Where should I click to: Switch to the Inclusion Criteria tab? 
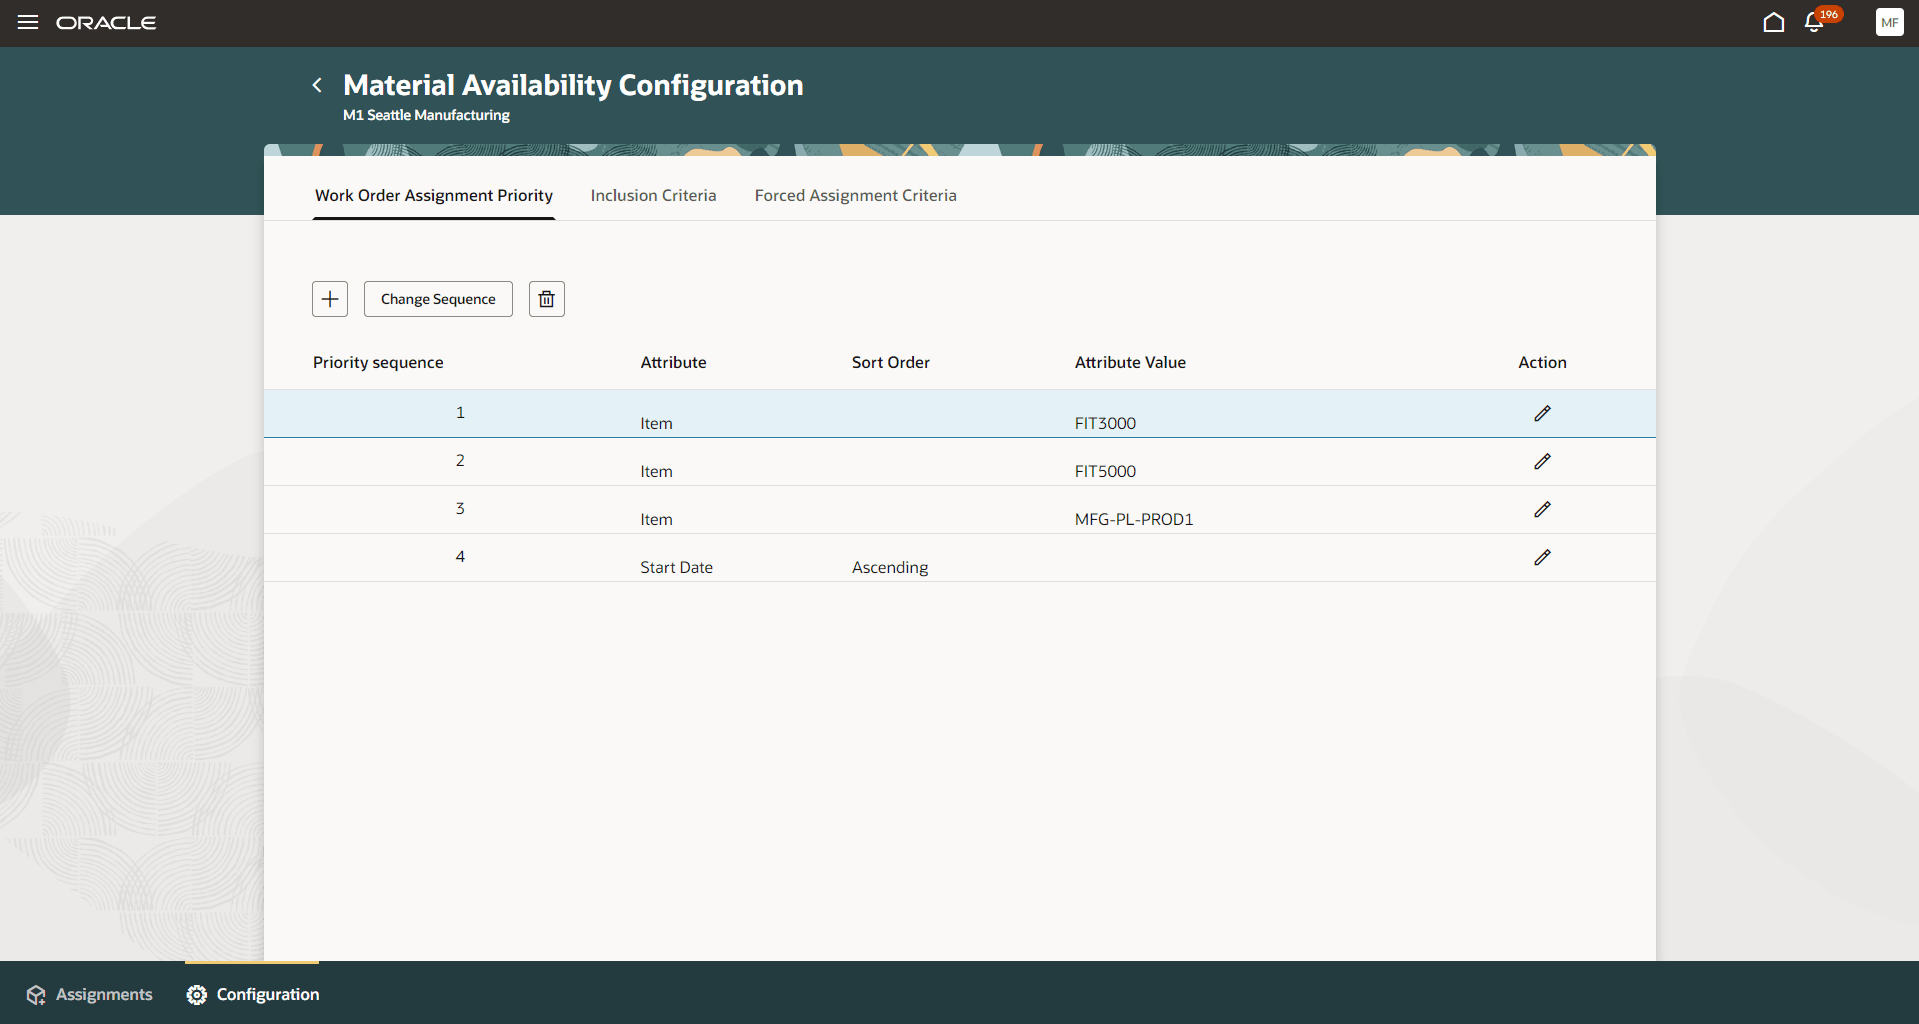click(x=653, y=195)
